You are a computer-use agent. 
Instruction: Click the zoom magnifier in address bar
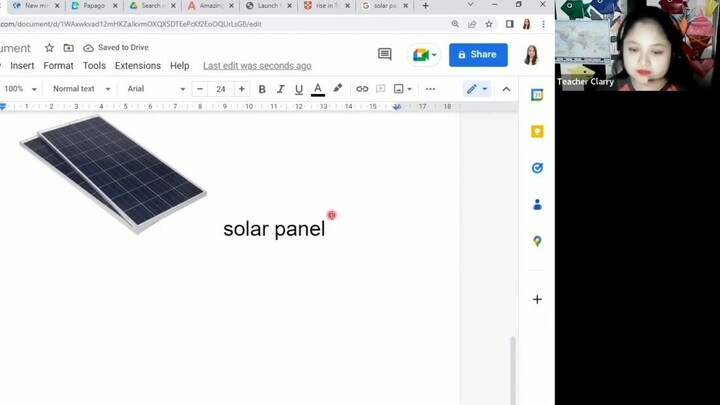[x=455, y=24]
